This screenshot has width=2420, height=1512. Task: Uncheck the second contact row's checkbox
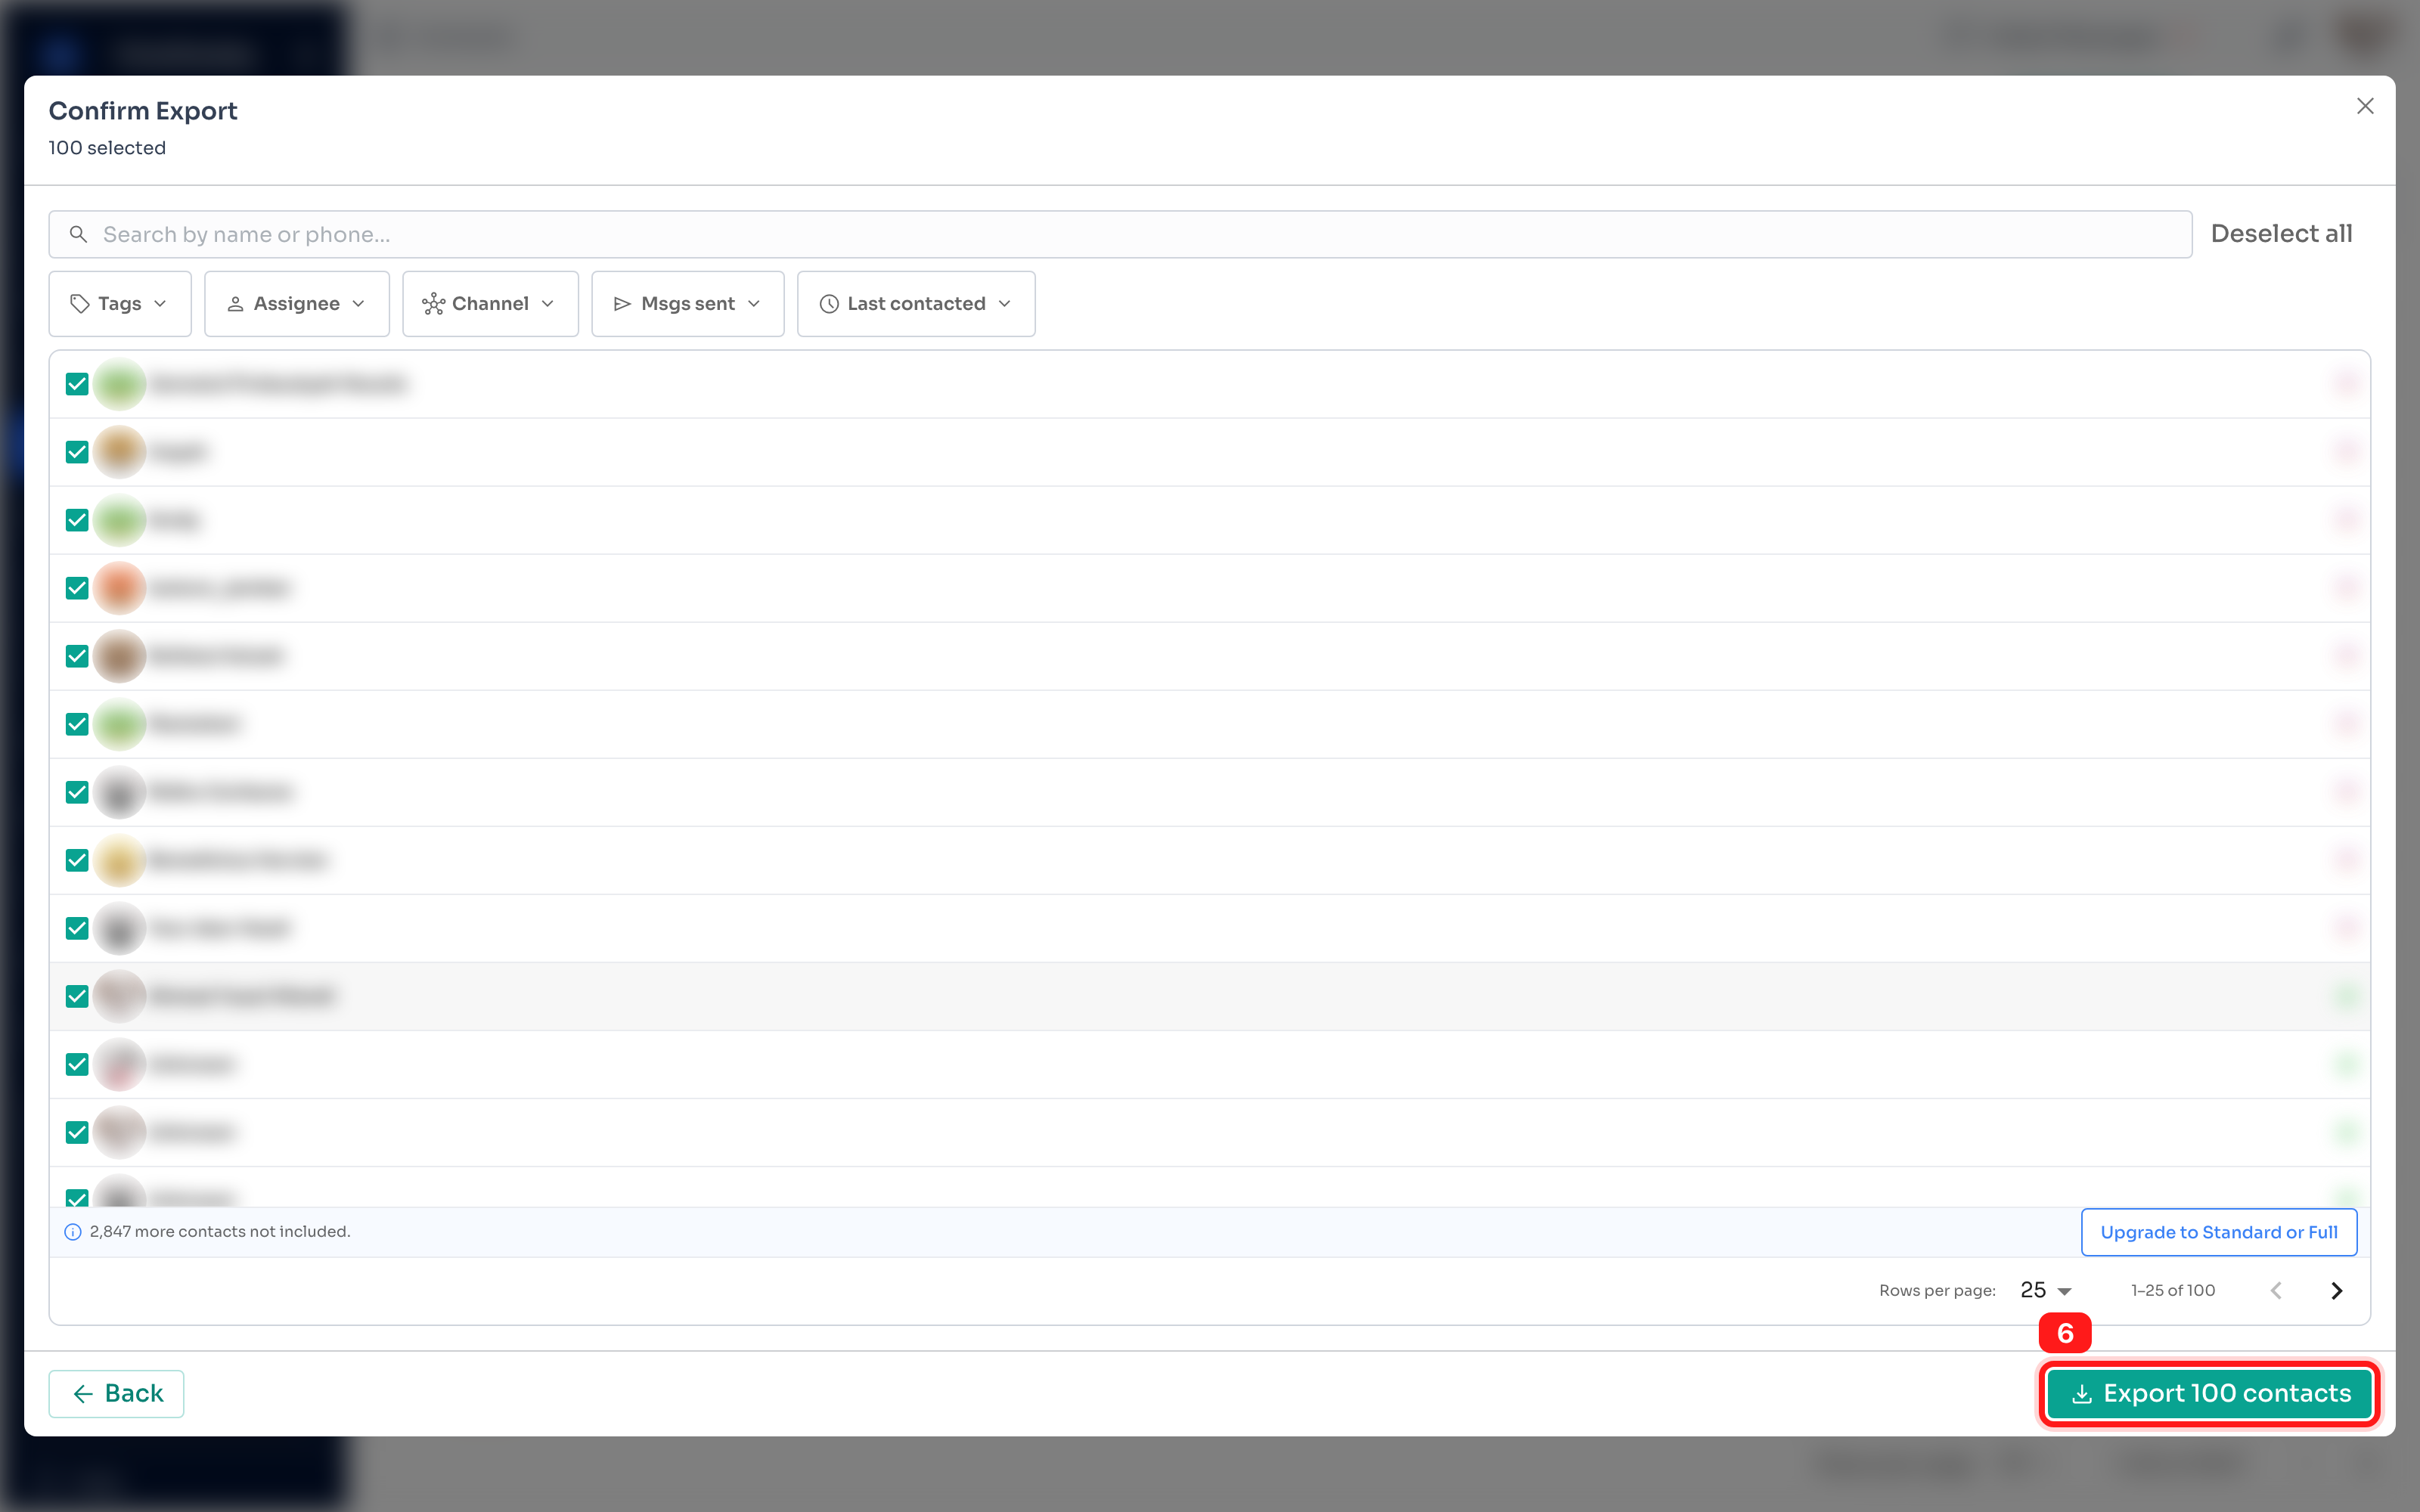pos(77,452)
